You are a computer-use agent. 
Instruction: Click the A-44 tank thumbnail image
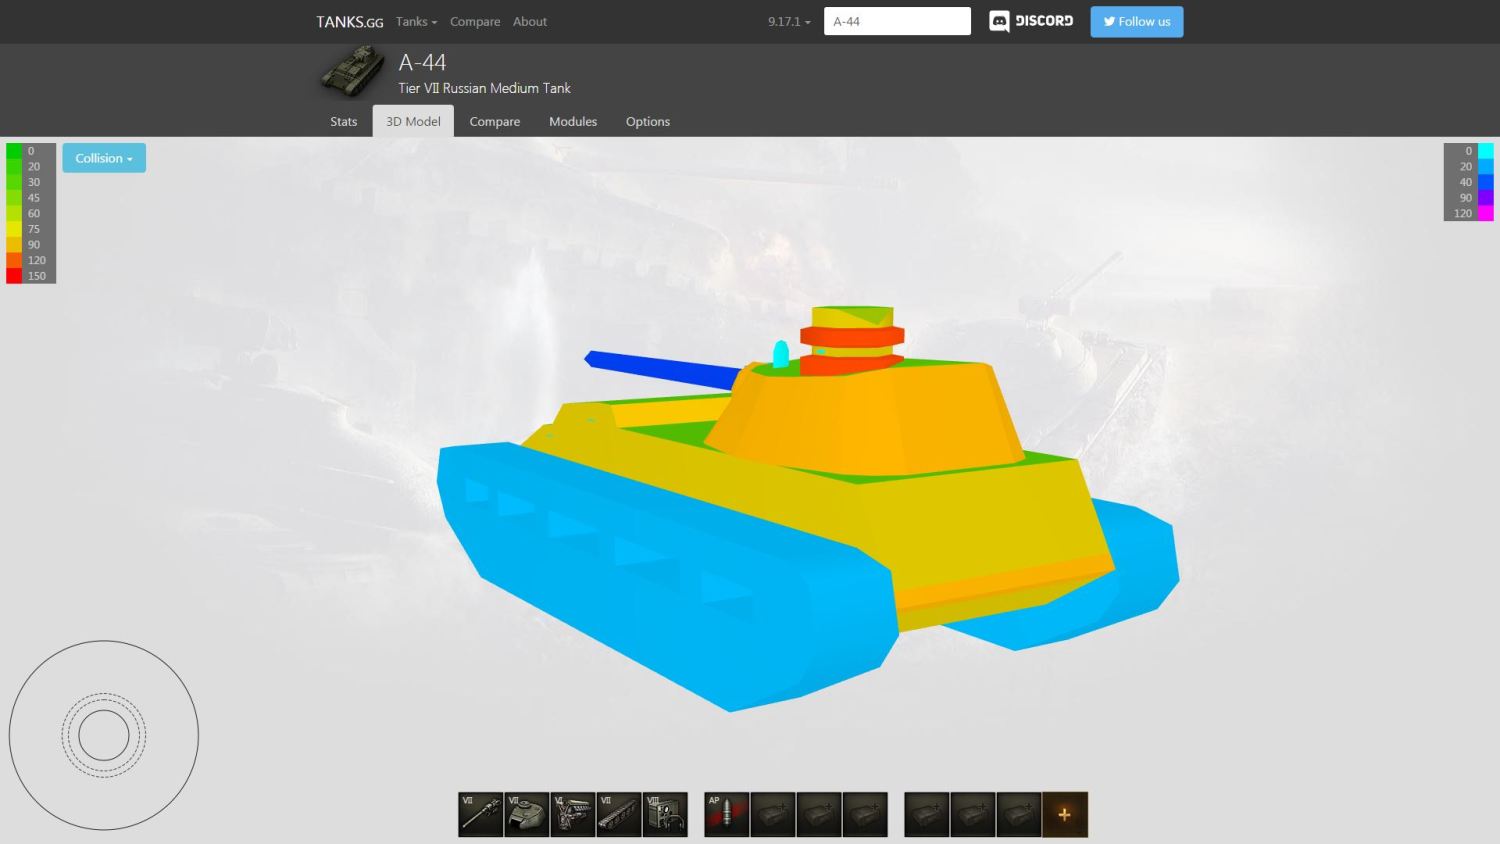[353, 73]
